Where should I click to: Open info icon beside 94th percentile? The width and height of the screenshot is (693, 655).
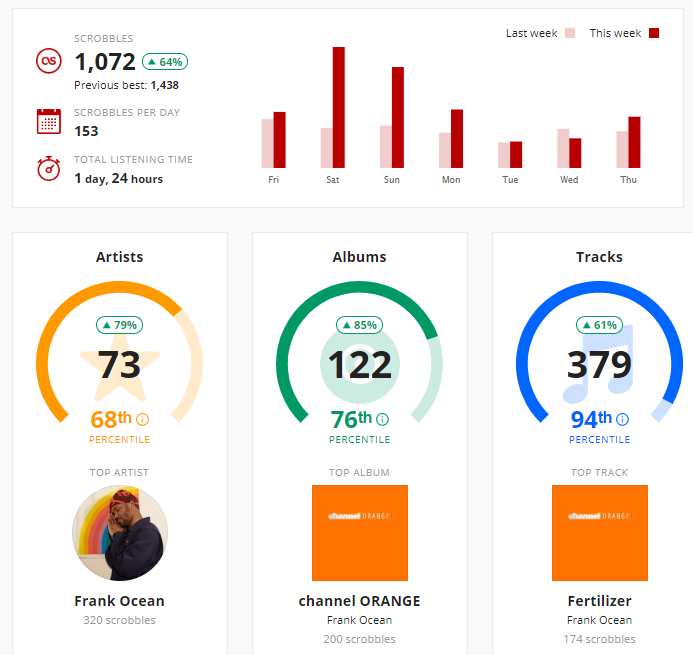point(622,419)
